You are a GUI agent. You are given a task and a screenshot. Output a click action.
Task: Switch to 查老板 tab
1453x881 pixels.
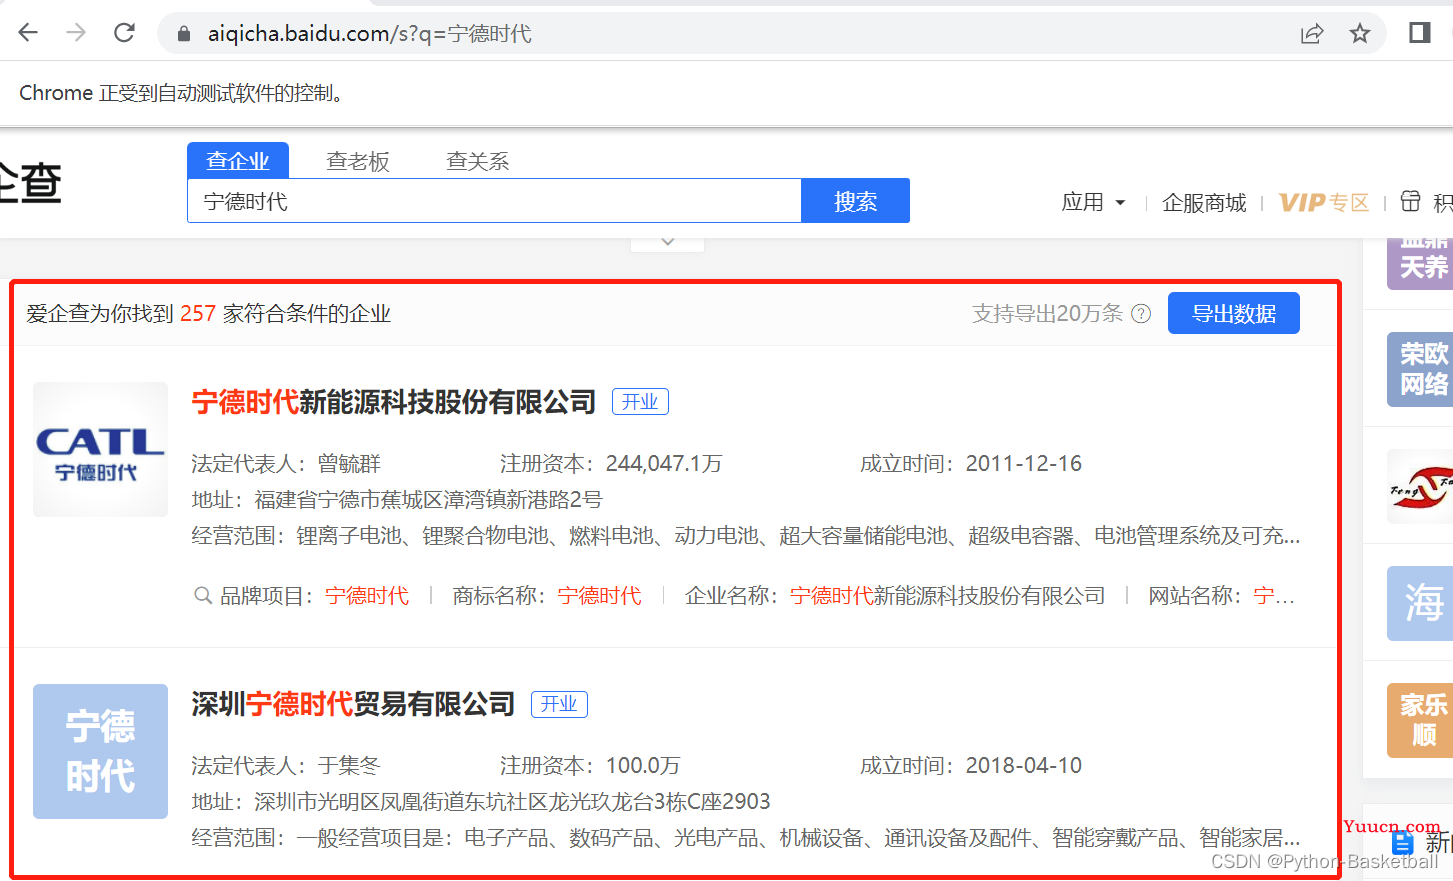(x=358, y=161)
